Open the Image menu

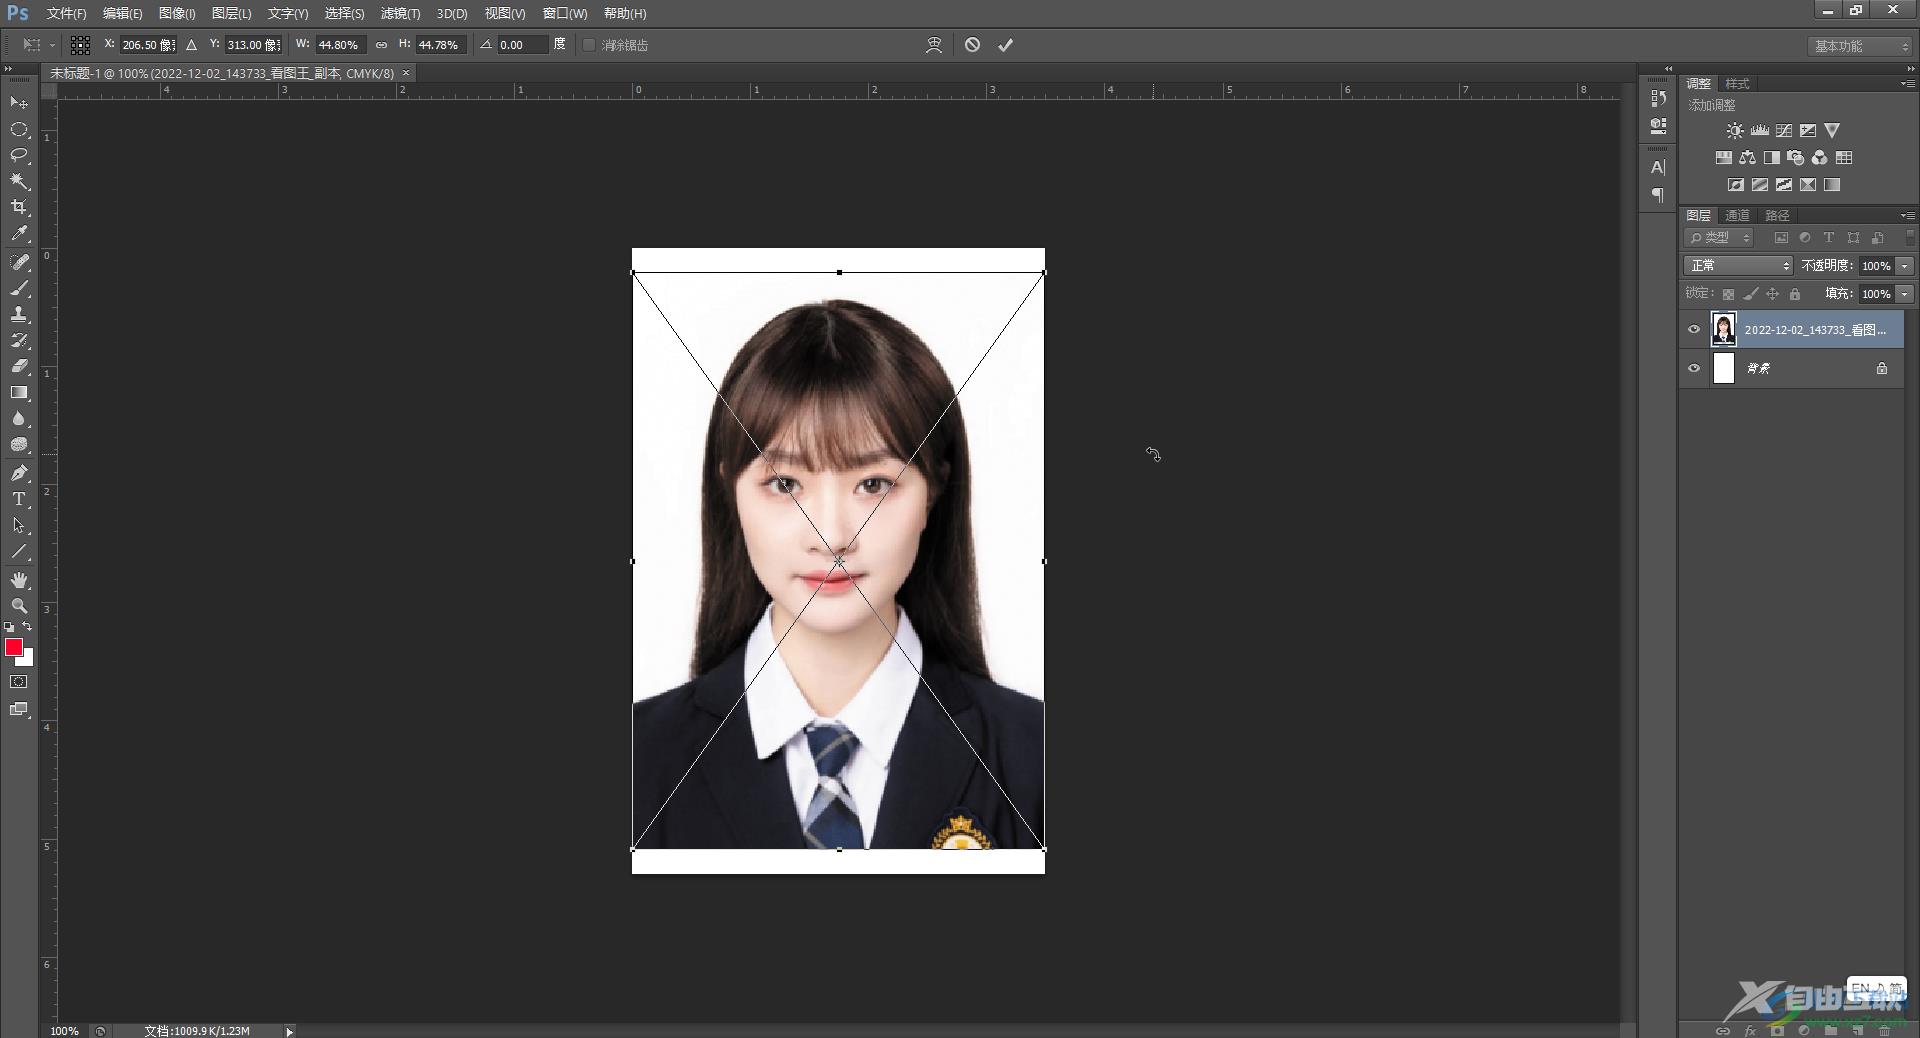[177, 14]
